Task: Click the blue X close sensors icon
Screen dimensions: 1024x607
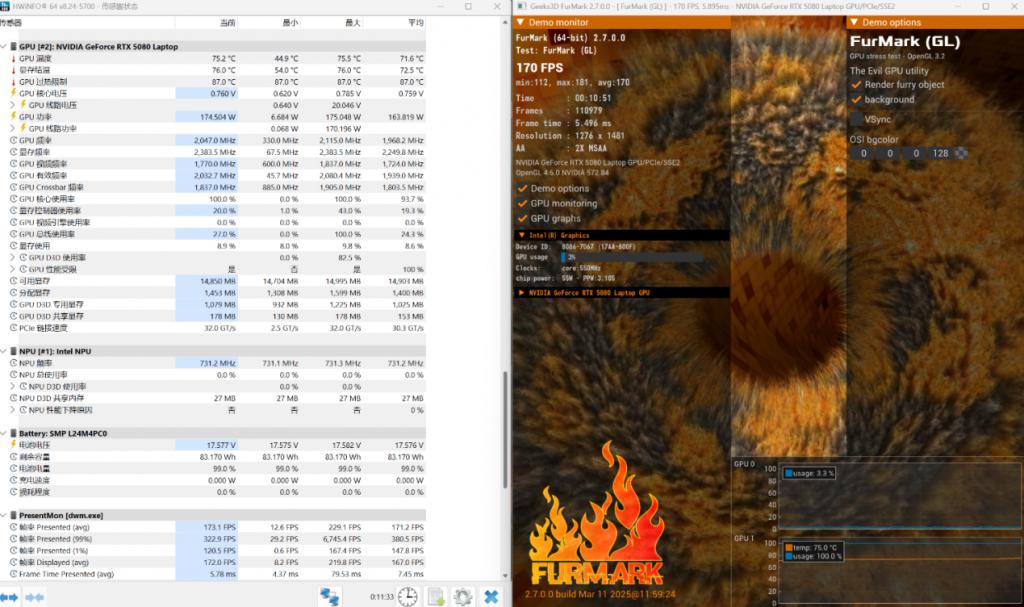Action: pos(491,597)
